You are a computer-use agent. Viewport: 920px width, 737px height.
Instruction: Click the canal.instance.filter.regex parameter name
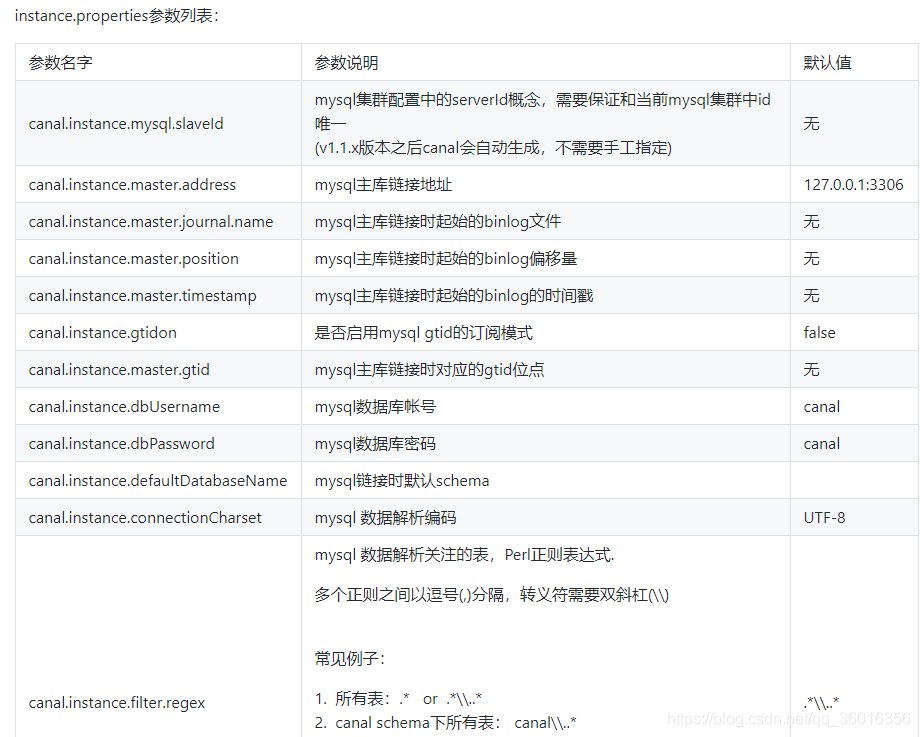click(x=117, y=703)
